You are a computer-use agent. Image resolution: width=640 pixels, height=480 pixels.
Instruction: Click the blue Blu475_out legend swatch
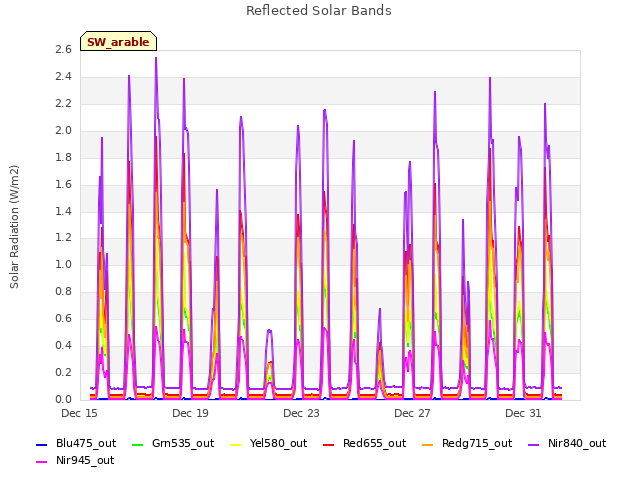[42, 444]
